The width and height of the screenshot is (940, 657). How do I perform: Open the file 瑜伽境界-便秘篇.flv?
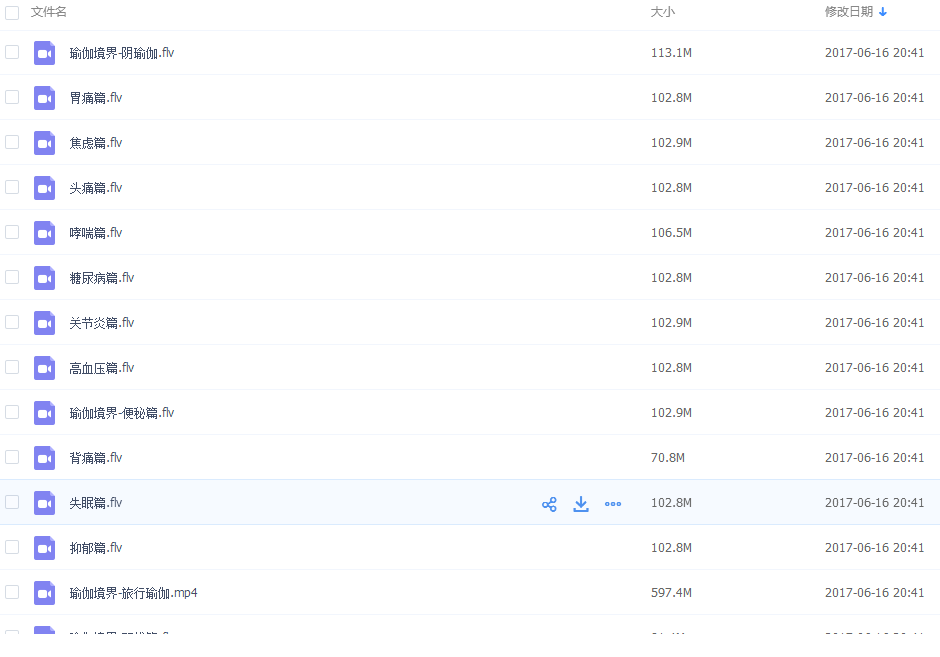pos(122,413)
